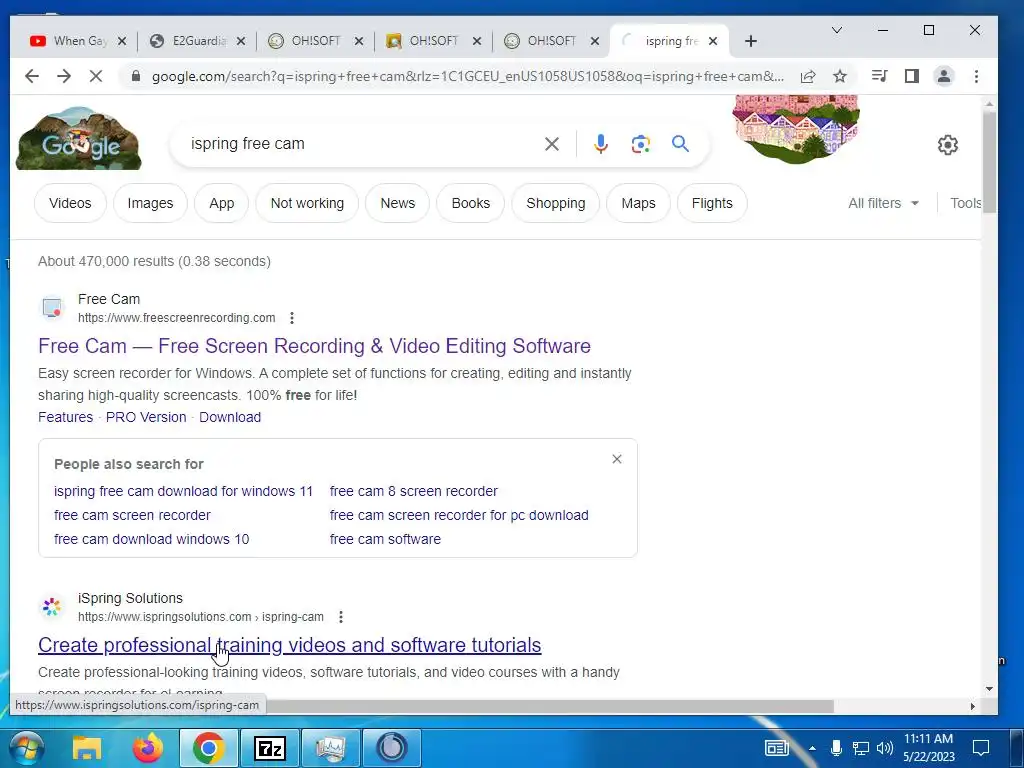Open File Explorer from the taskbar
The height and width of the screenshot is (768, 1024).
click(87, 748)
